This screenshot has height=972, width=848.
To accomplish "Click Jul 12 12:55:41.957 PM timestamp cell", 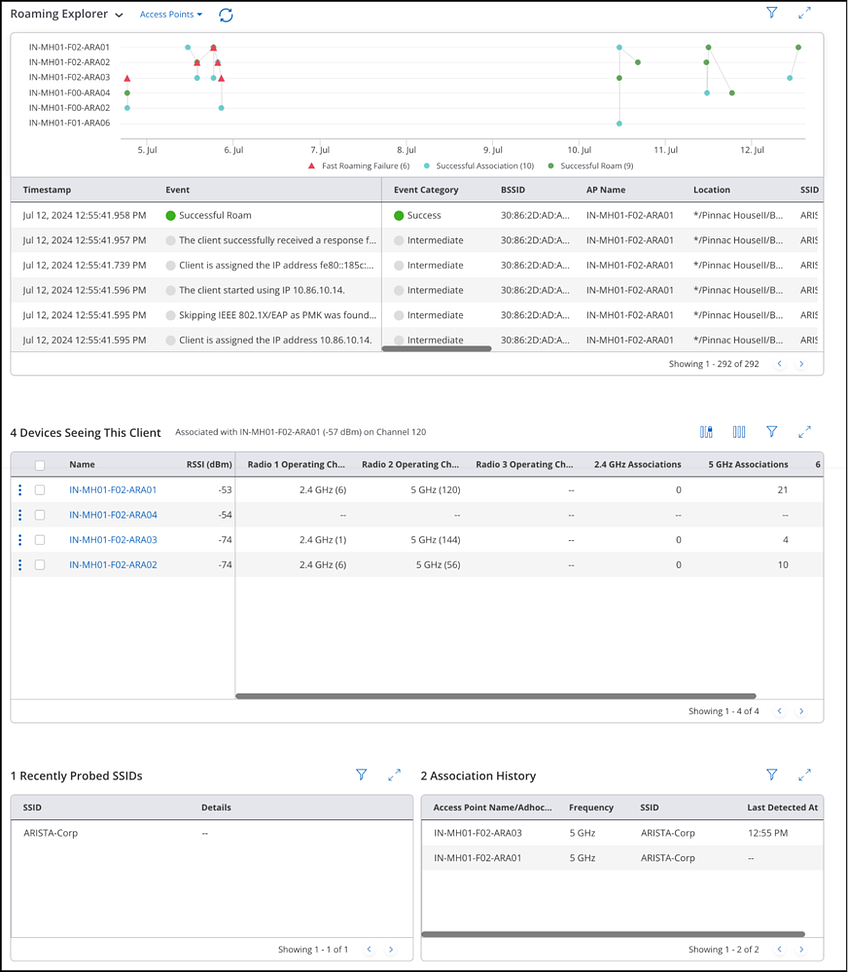I will [84, 240].
